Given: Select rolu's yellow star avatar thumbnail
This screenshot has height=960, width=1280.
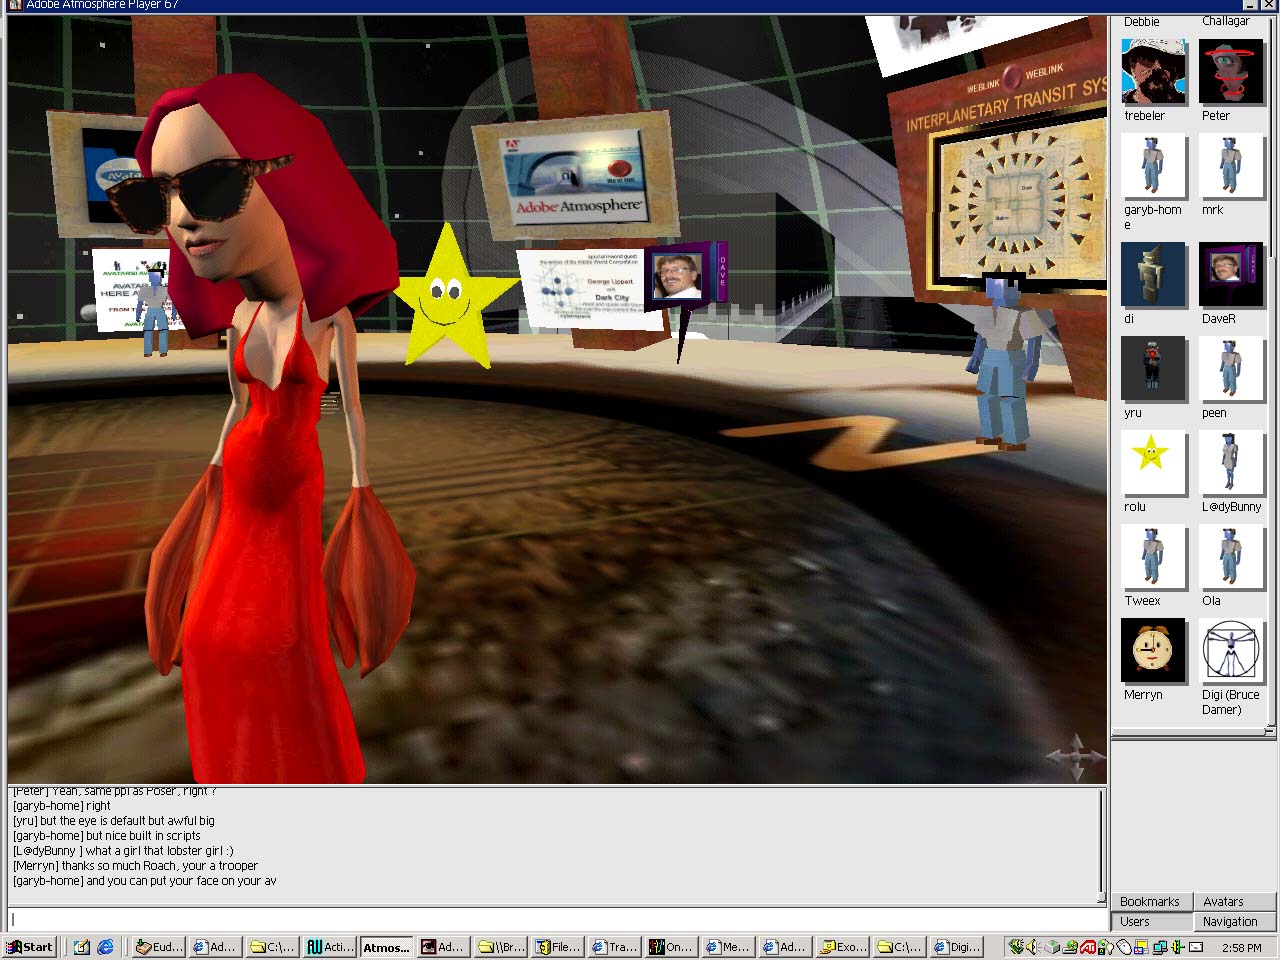Looking at the screenshot, I should point(1153,462).
